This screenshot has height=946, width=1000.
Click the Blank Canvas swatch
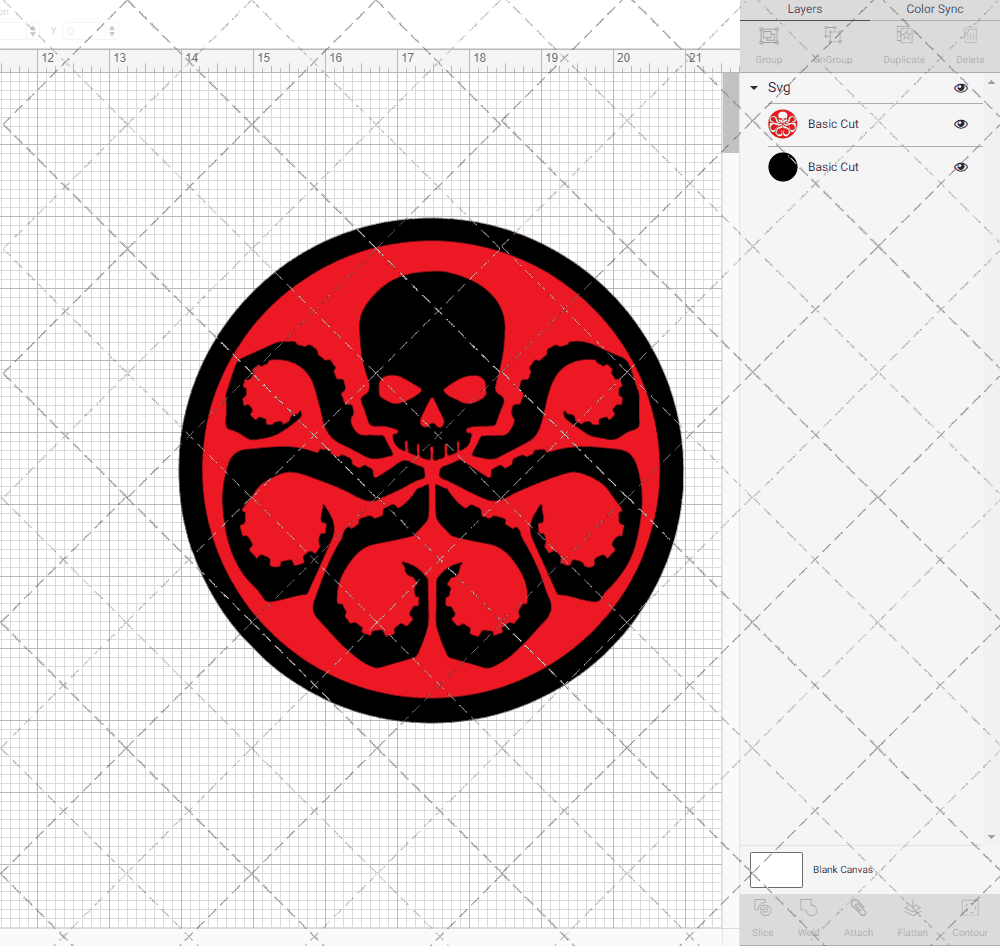776,869
